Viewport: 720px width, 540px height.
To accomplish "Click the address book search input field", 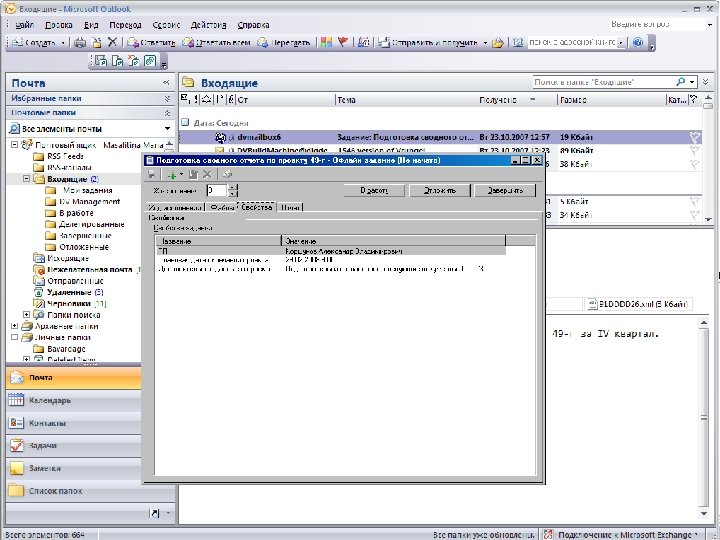I will click(x=572, y=42).
